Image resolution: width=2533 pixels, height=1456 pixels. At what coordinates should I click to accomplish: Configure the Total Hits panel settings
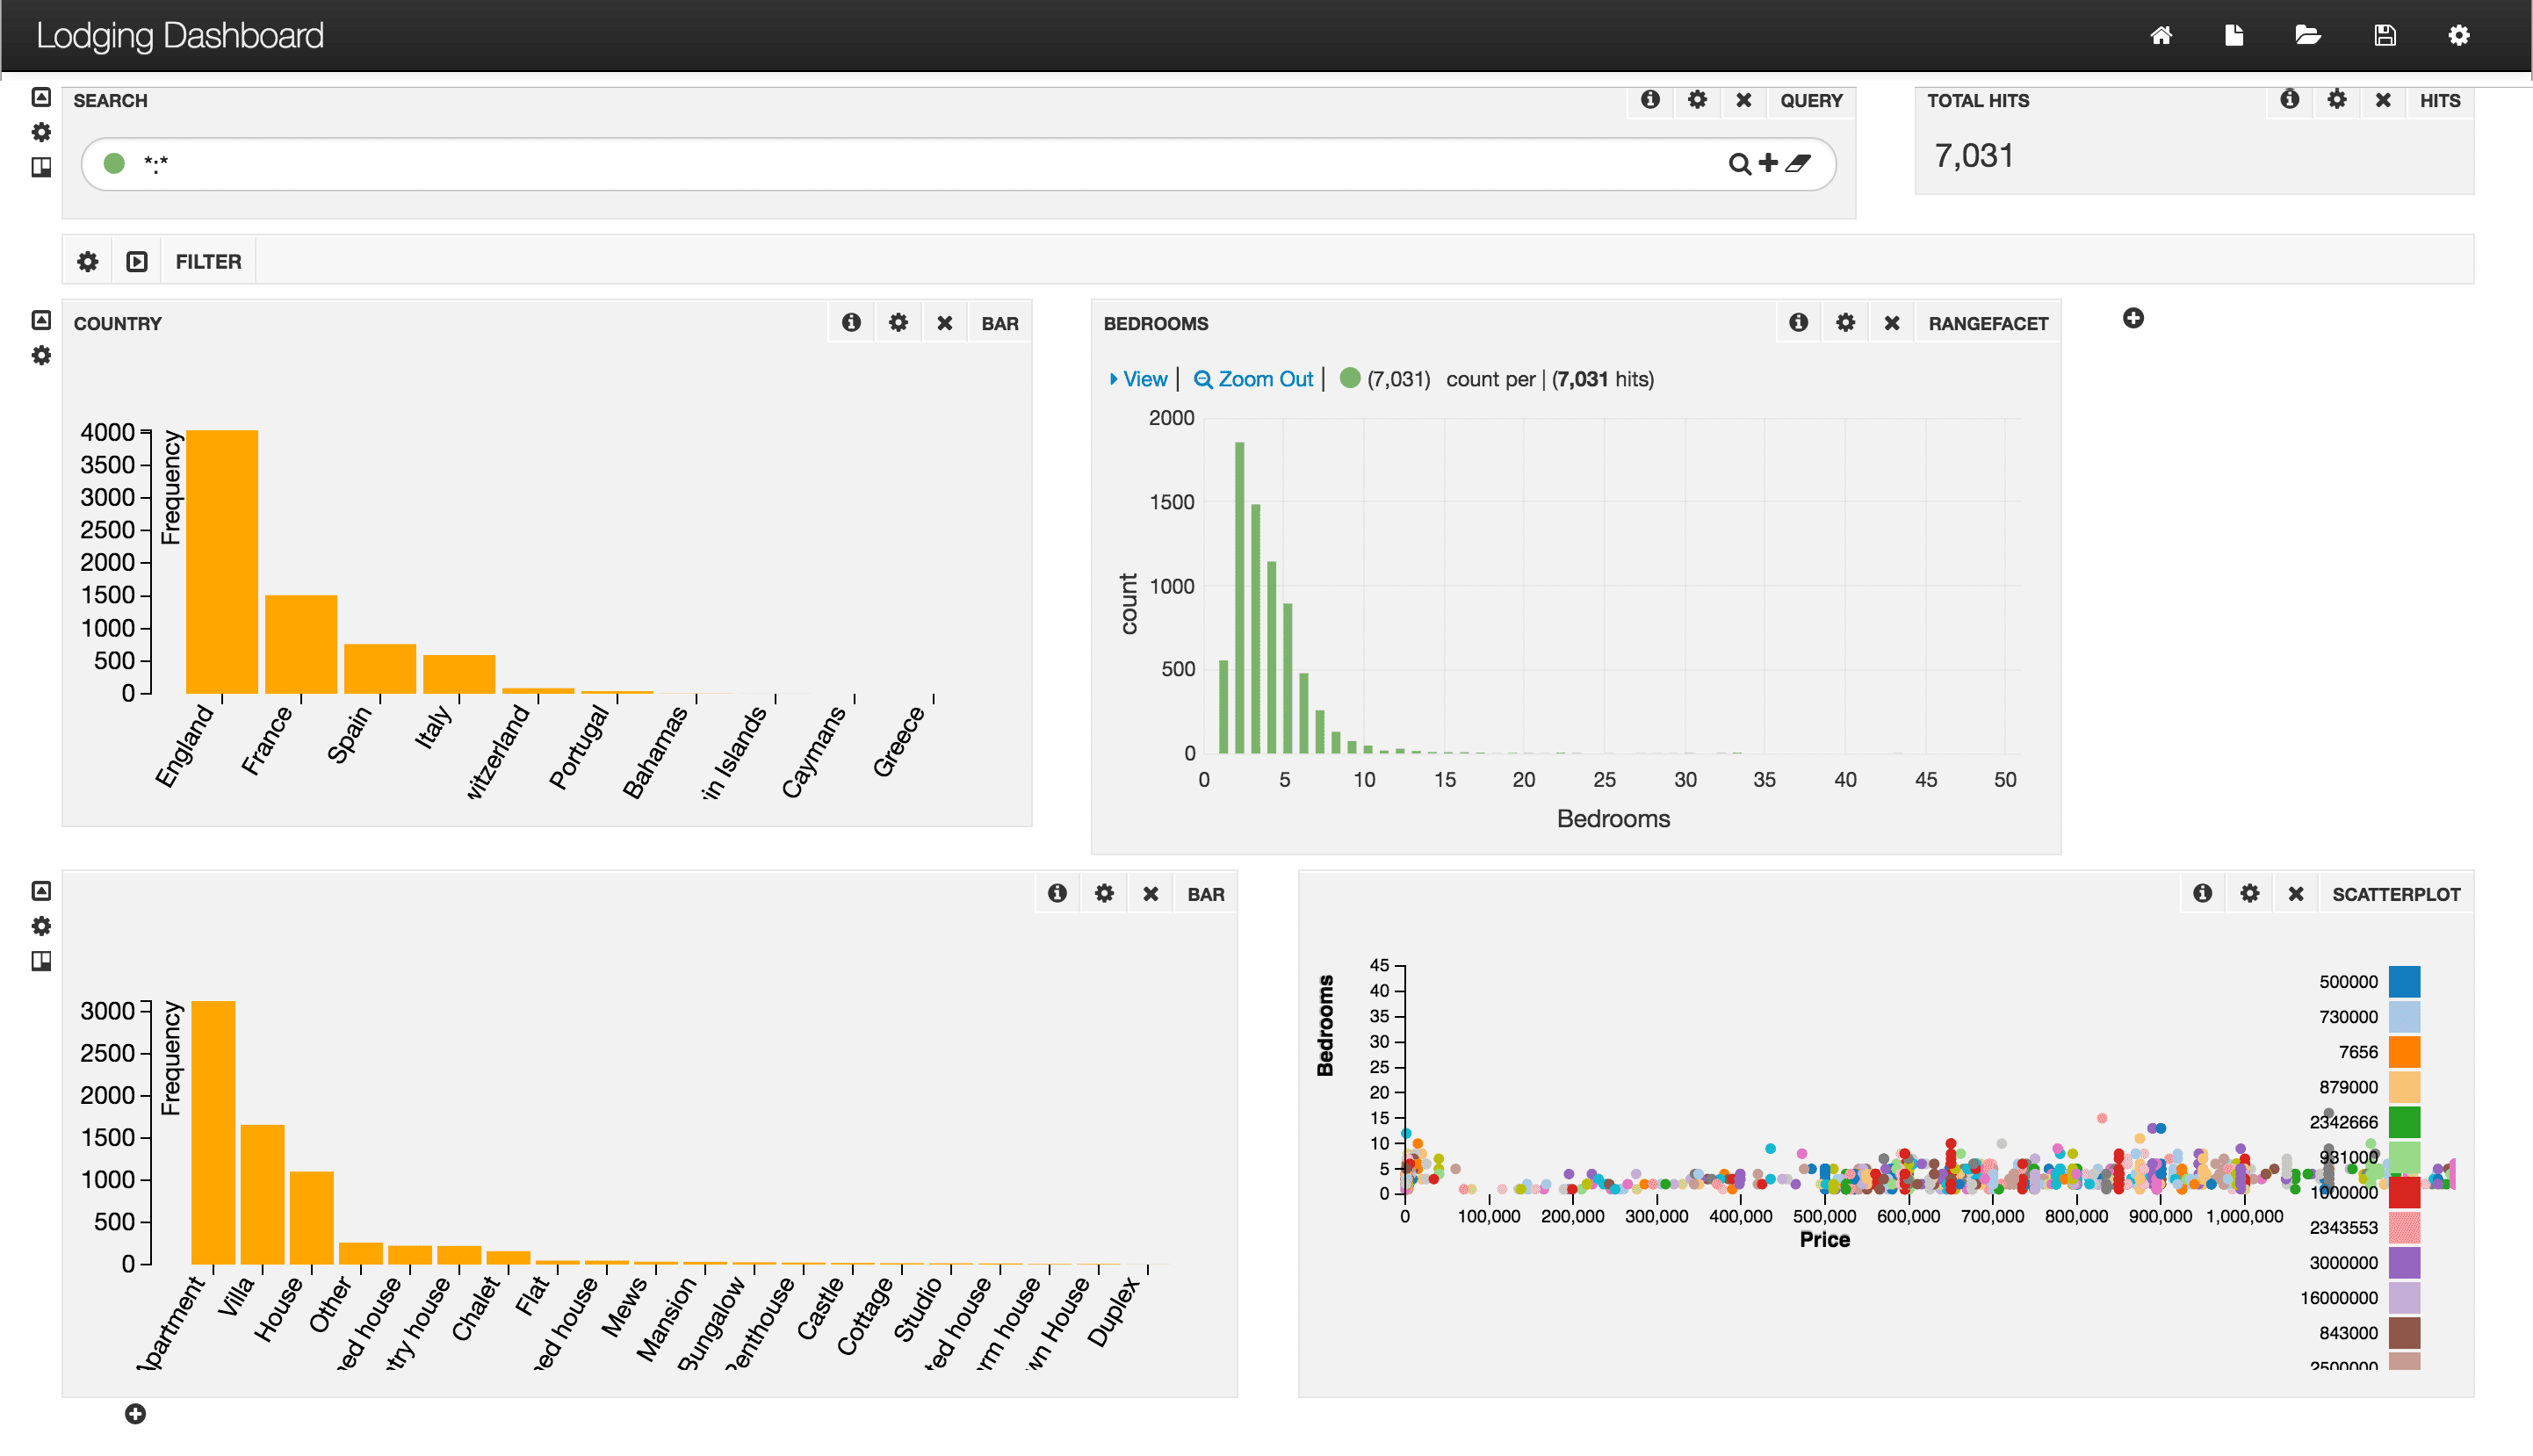click(2336, 100)
